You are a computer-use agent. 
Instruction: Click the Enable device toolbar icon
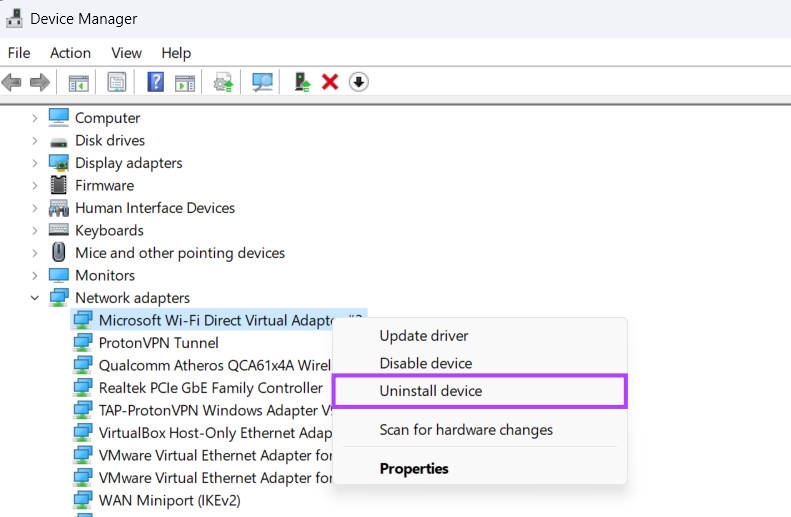(x=302, y=82)
